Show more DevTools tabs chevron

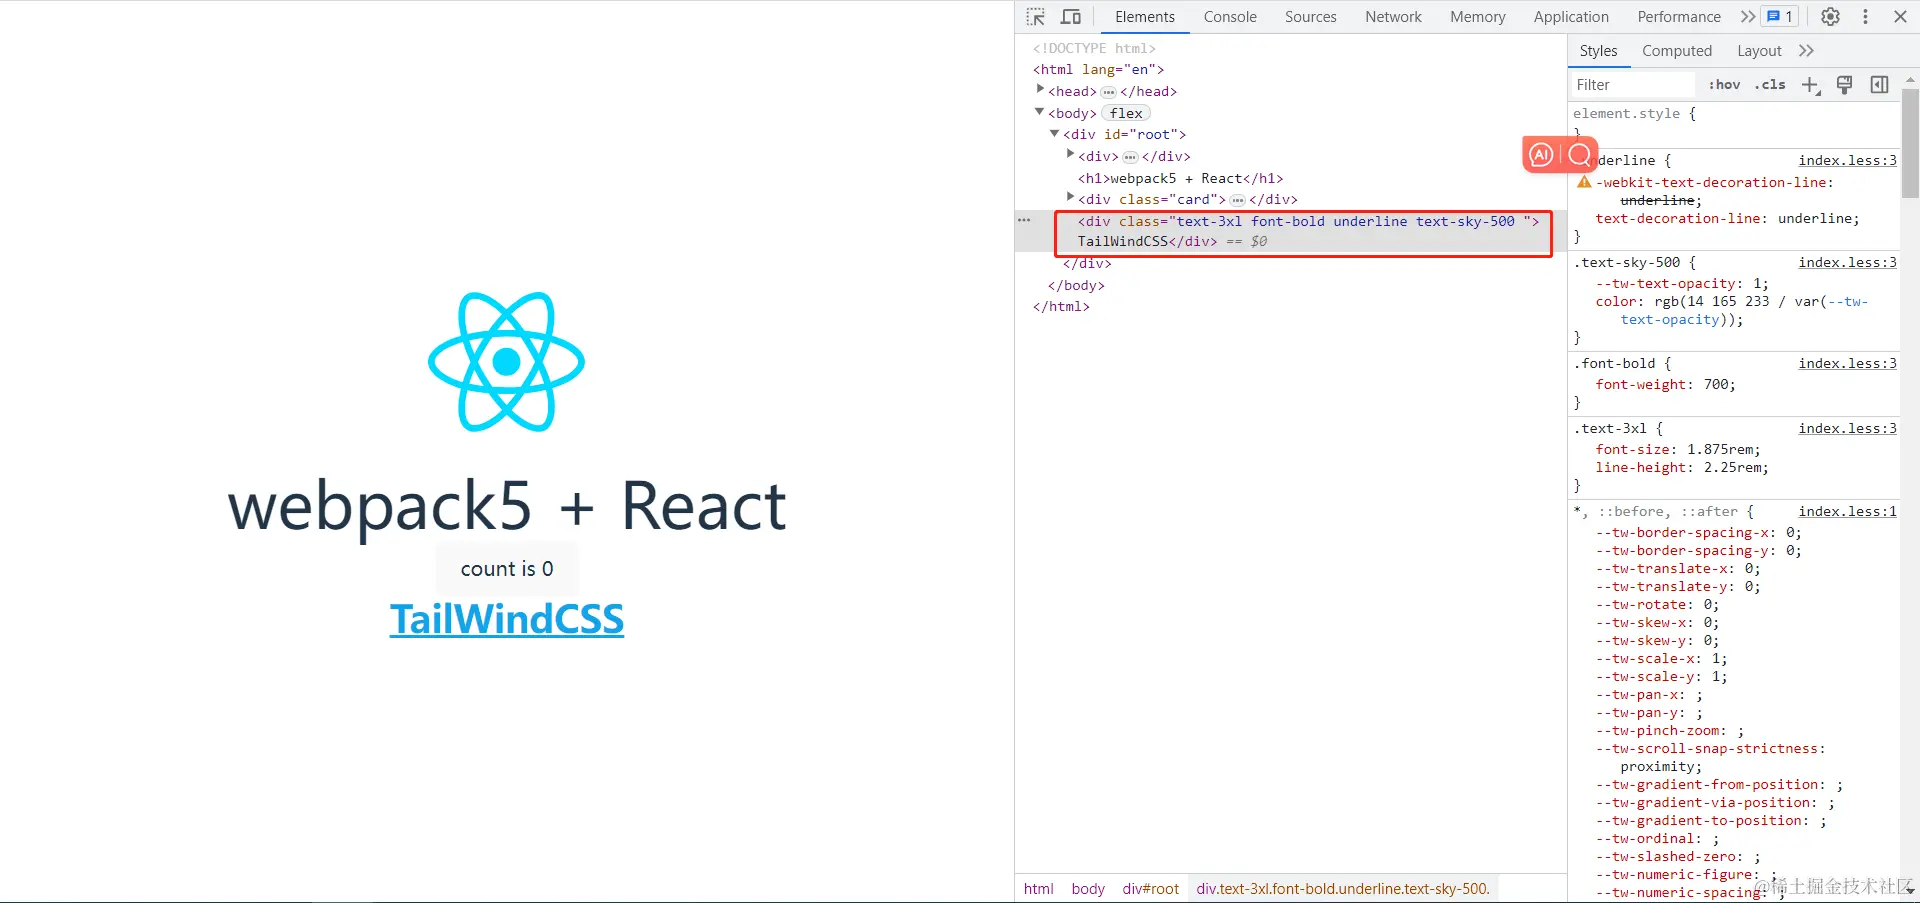pos(1747,17)
